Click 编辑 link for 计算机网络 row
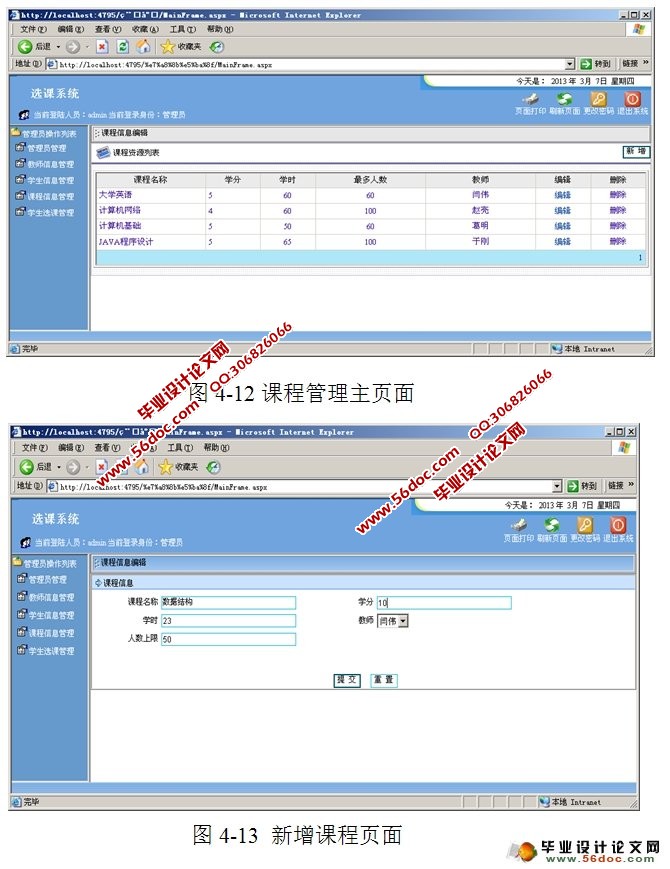Viewport: 670px width, 869px height. point(562,211)
